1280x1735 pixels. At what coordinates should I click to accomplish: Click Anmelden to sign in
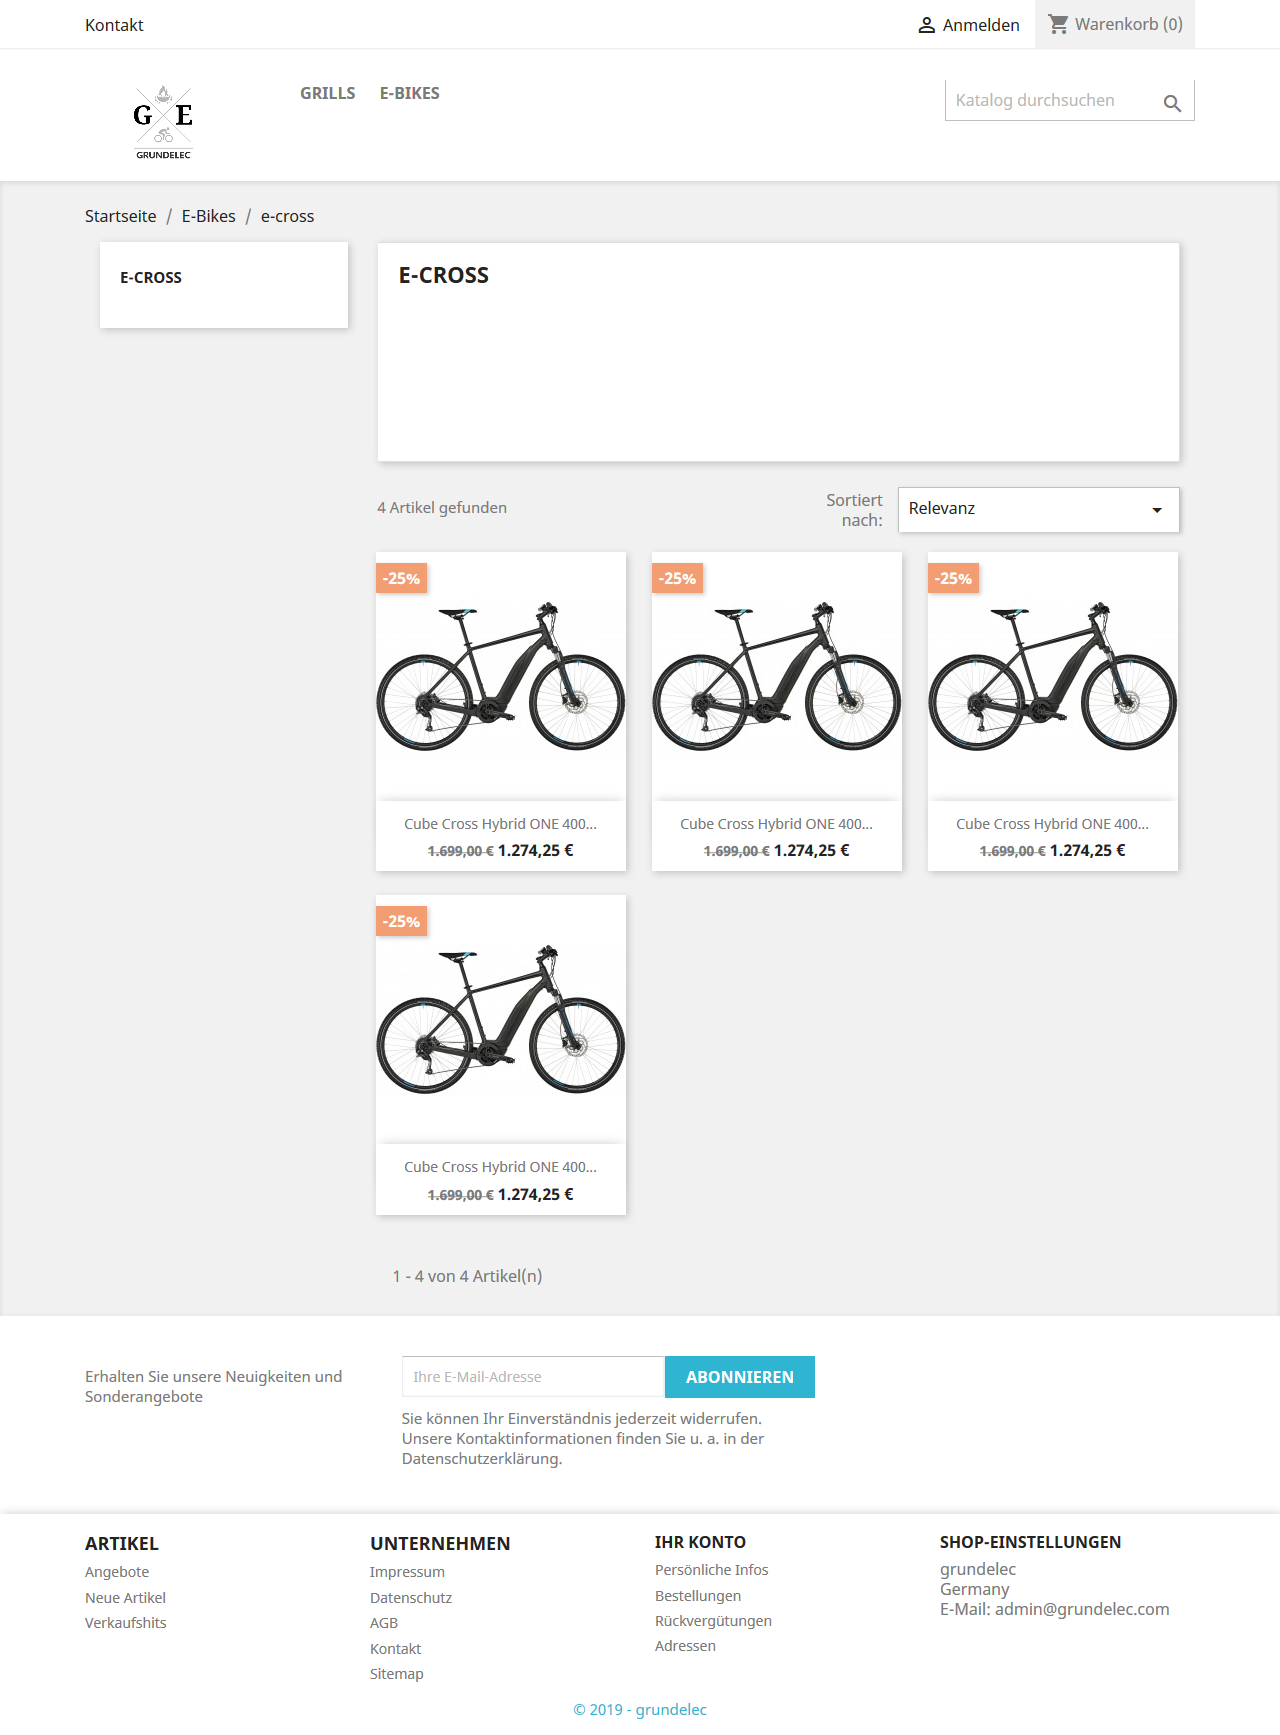[981, 25]
